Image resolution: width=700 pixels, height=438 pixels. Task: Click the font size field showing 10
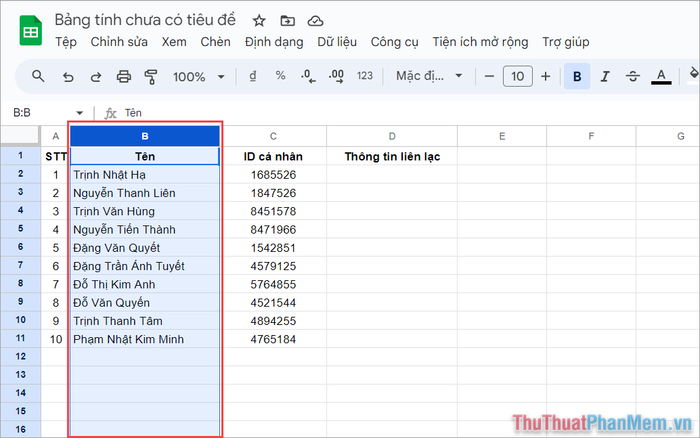click(517, 76)
